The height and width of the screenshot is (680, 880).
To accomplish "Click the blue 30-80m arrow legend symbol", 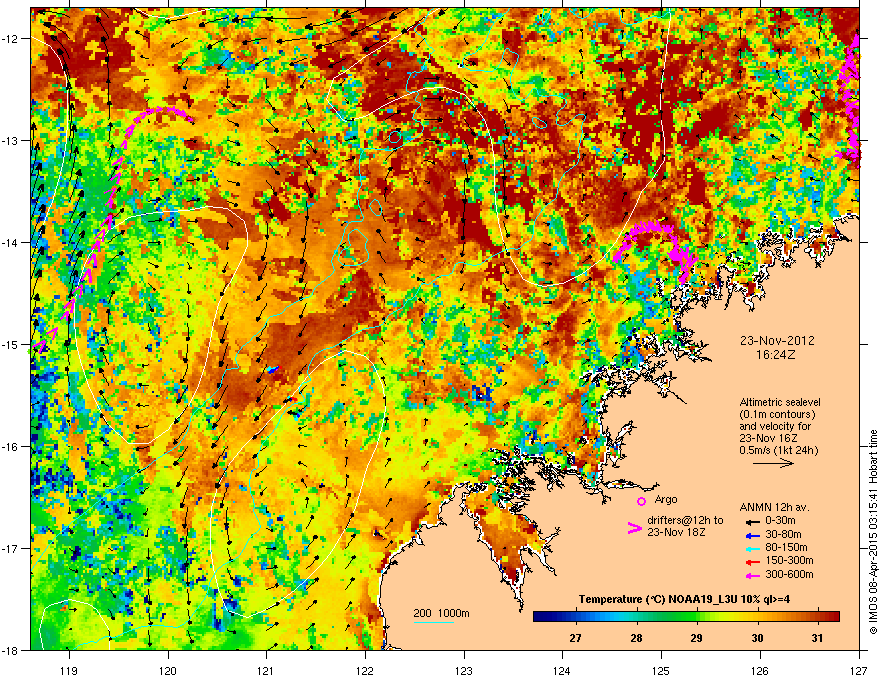I will tap(752, 535).
